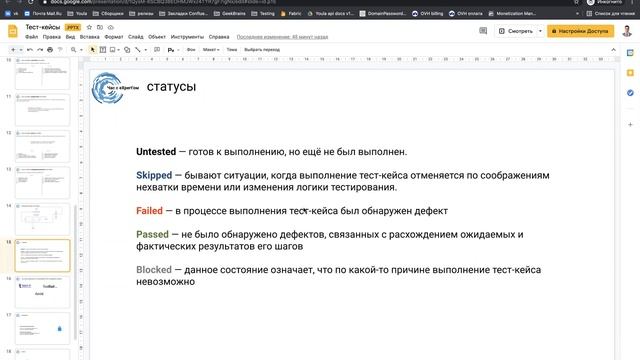This screenshot has height=360, width=640.
Task: Open the Слайд menu
Action: click(136, 37)
